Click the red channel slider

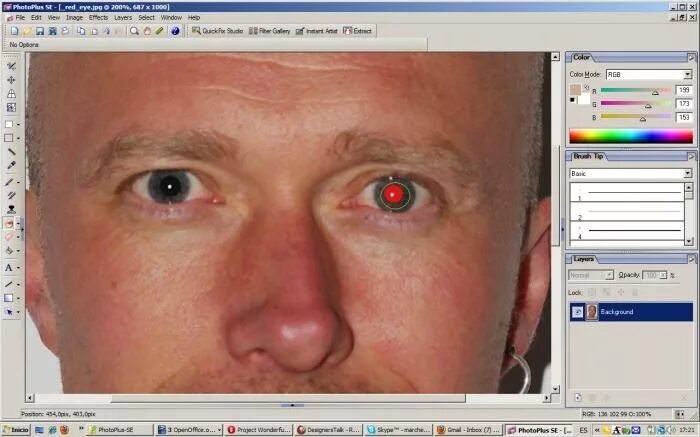636,91
